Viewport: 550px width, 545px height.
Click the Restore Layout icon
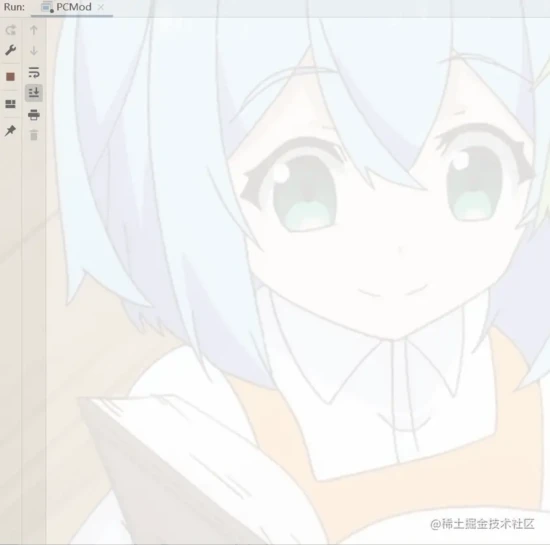point(11,104)
